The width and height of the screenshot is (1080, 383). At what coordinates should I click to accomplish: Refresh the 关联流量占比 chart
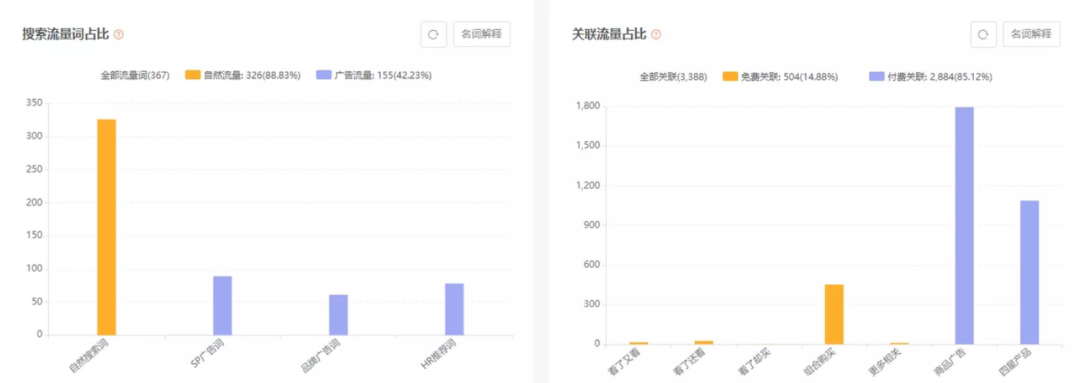click(x=984, y=34)
